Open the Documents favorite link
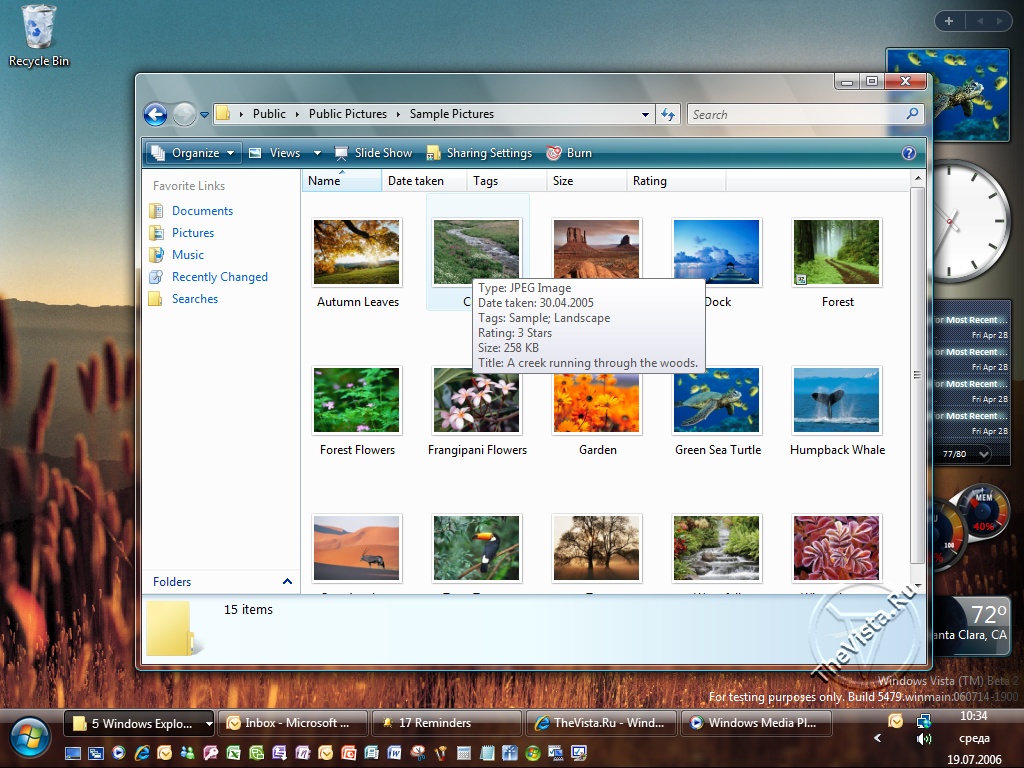The image size is (1024, 768). [202, 211]
